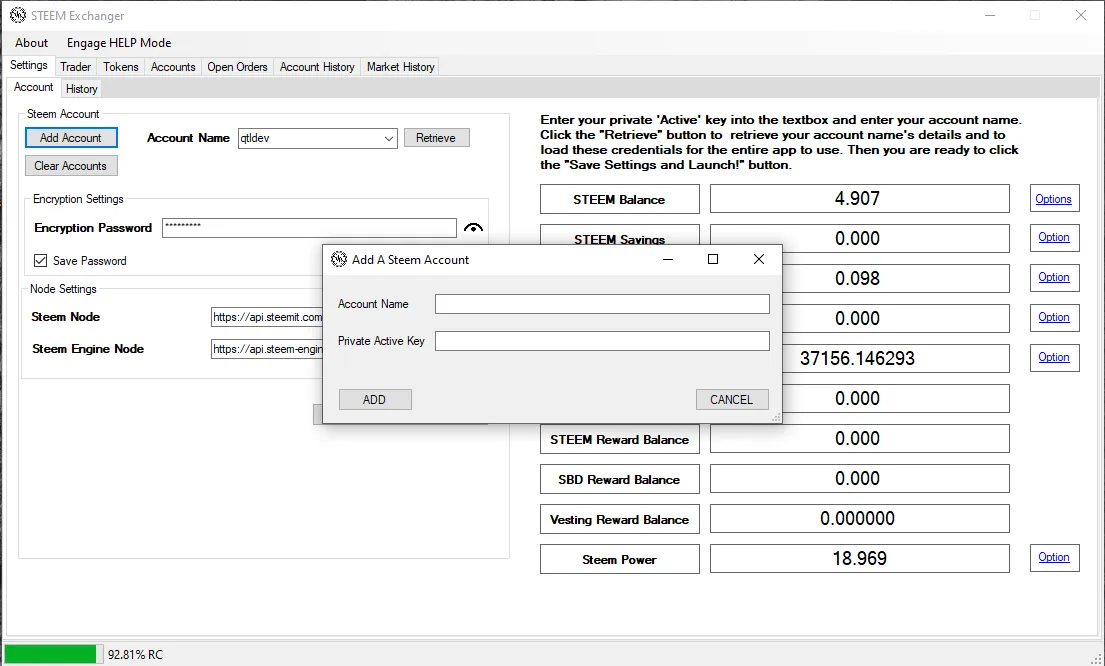Open Option link for Steem Power

pos(1054,557)
